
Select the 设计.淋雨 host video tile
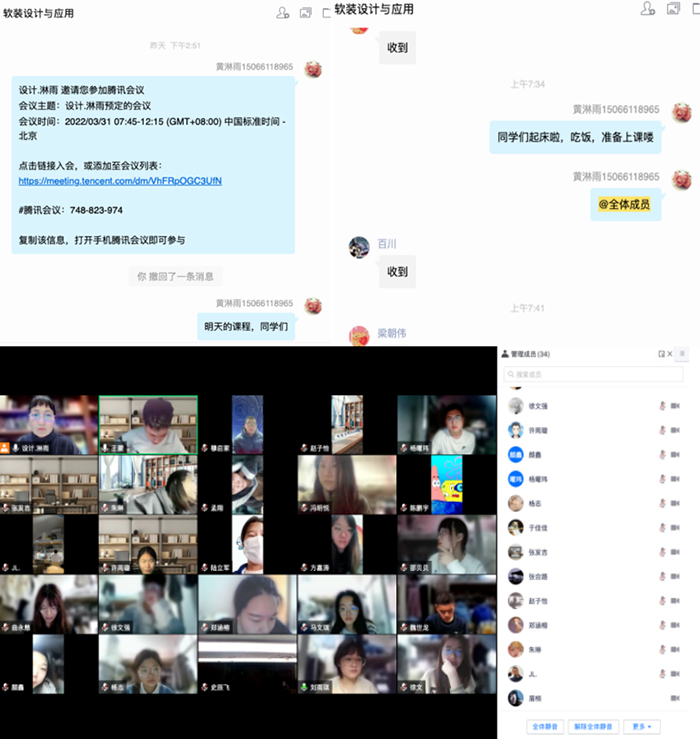click(48, 425)
